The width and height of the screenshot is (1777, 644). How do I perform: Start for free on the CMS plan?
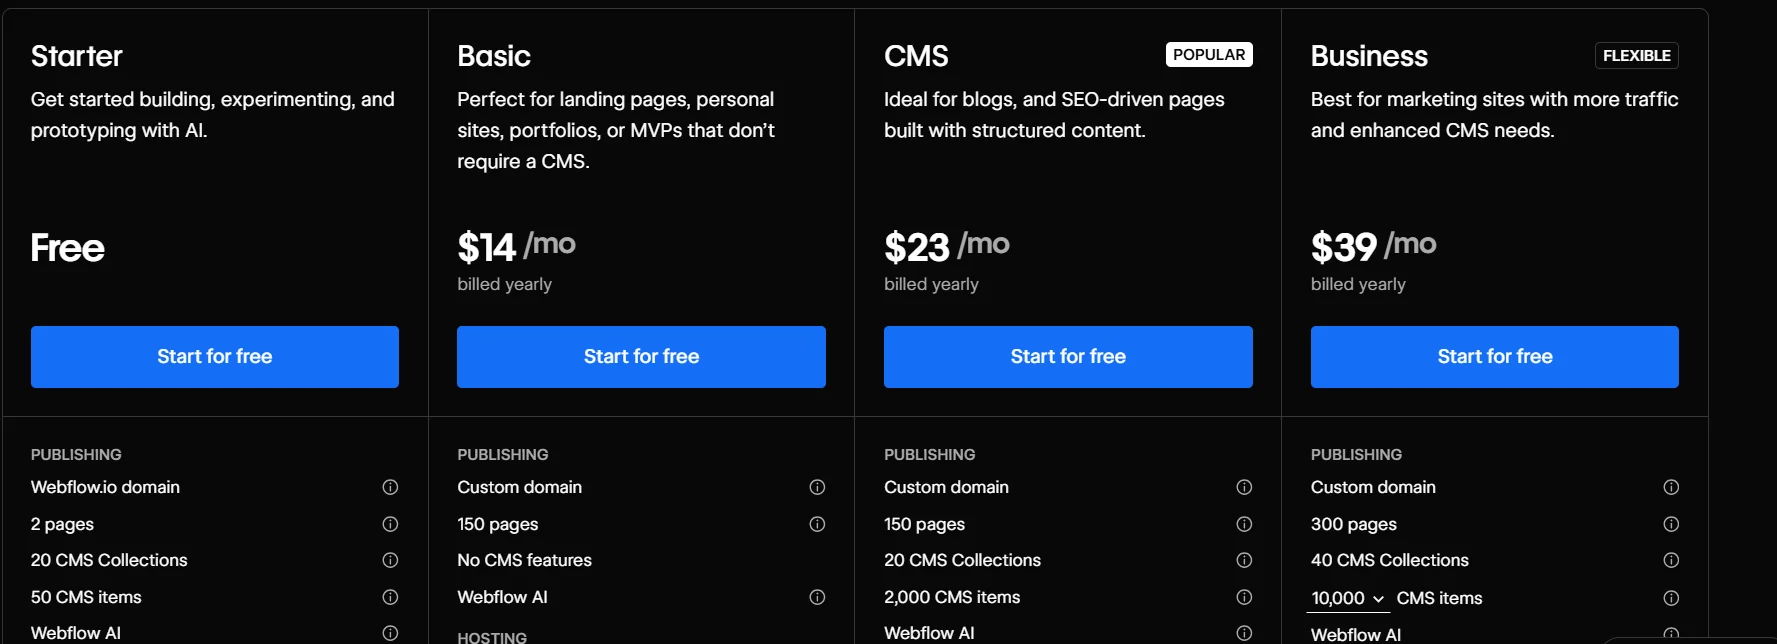pos(1067,356)
